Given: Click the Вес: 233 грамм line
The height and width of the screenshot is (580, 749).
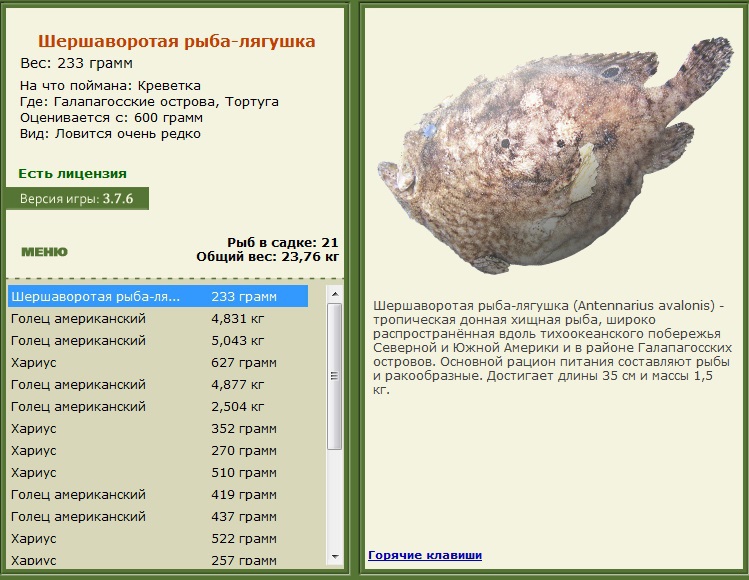Looking at the screenshot, I should 76,63.
